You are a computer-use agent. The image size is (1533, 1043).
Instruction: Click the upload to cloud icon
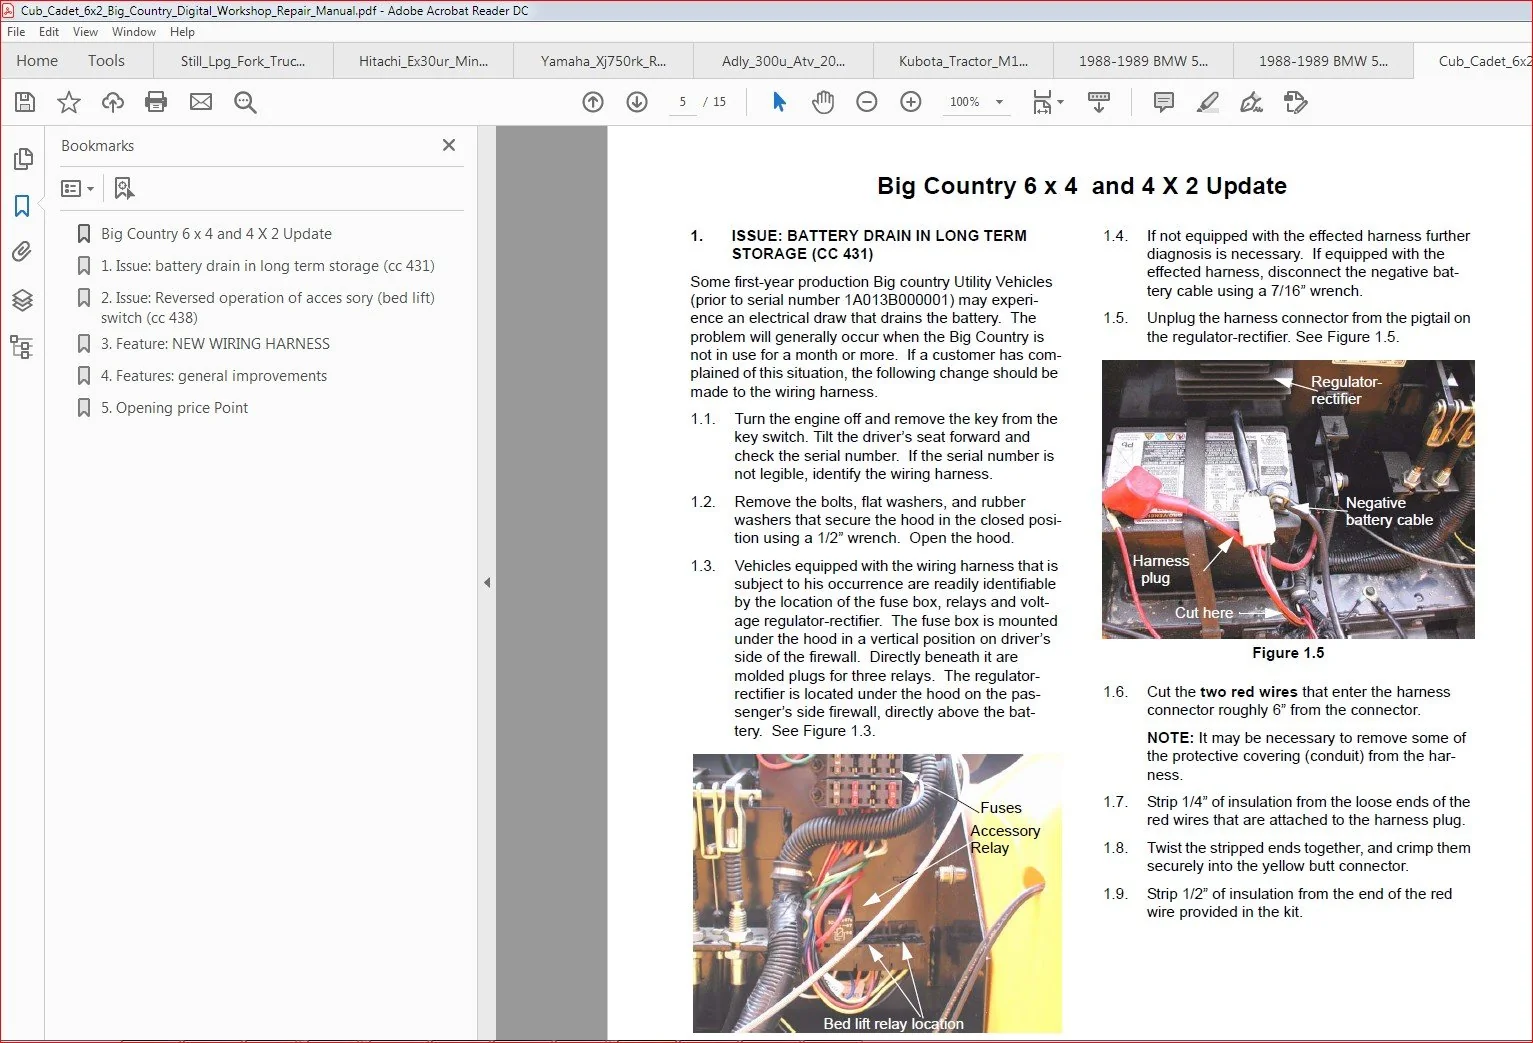[x=113, y=102]
